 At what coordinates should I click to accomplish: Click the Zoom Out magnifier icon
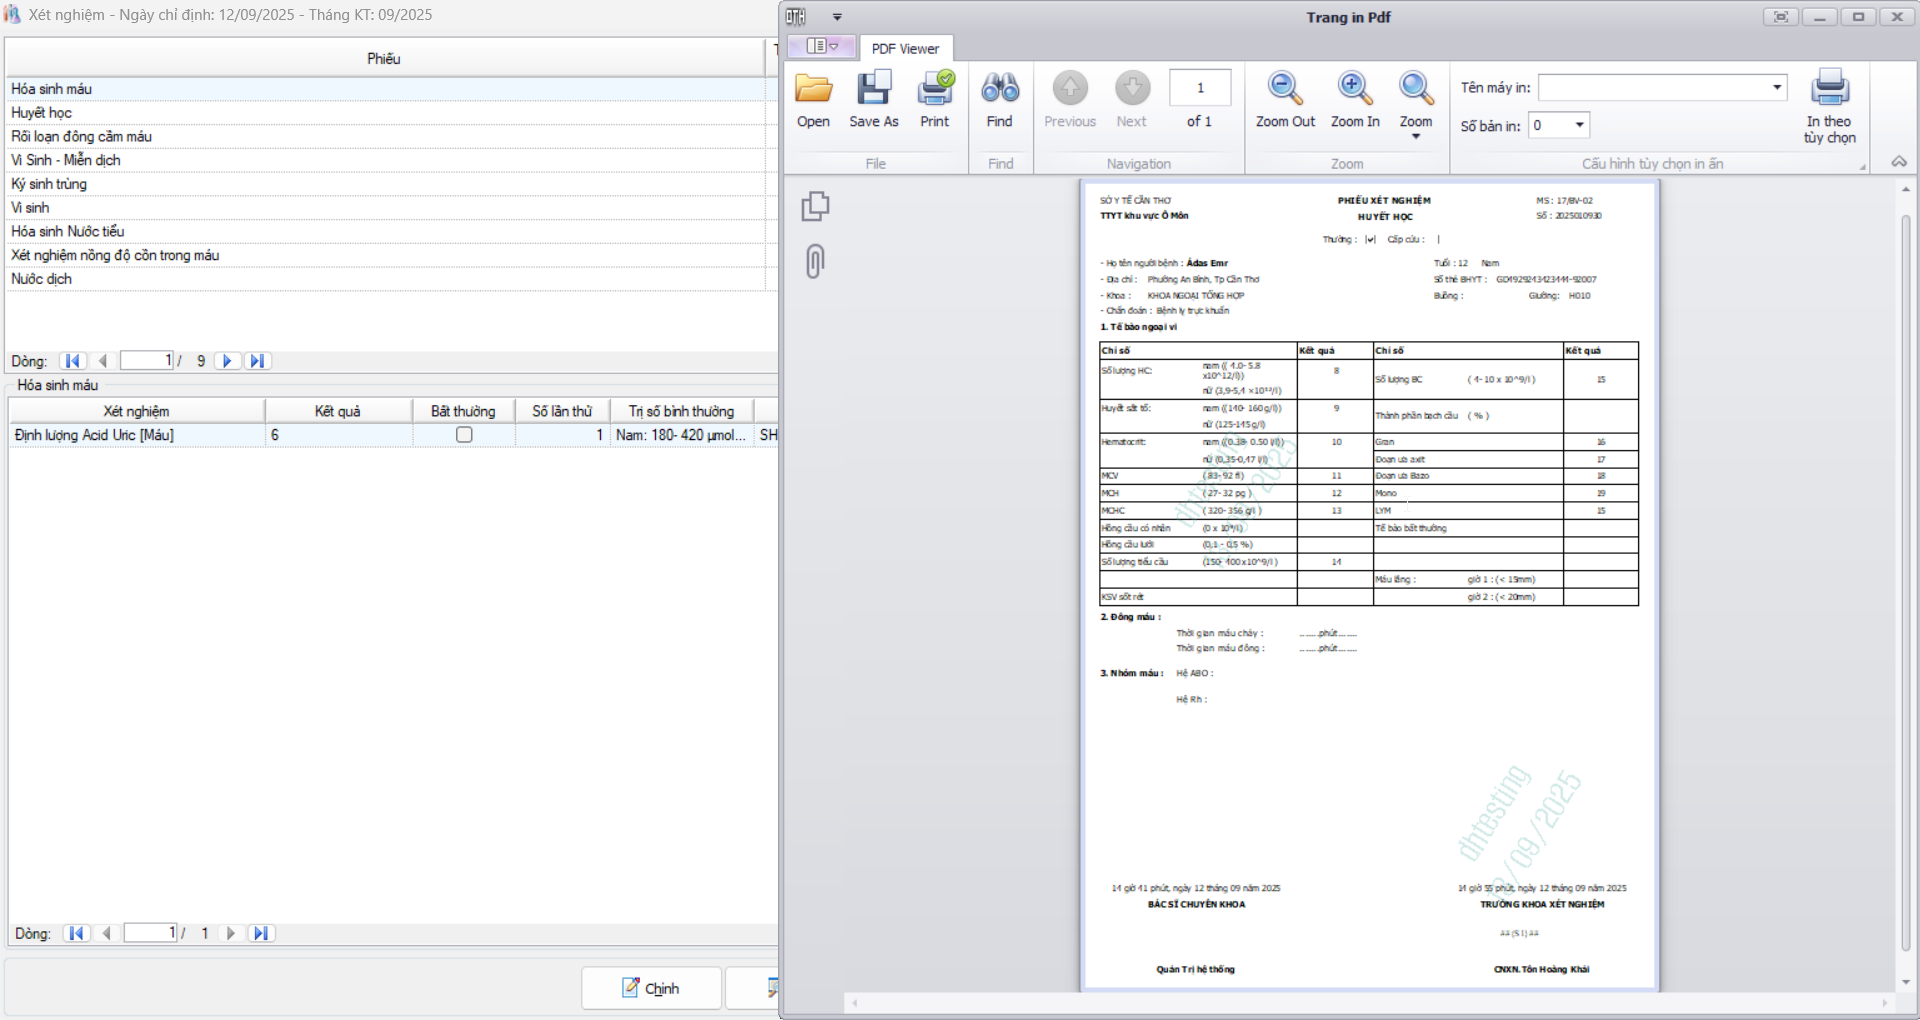[x=1285, y=89]
